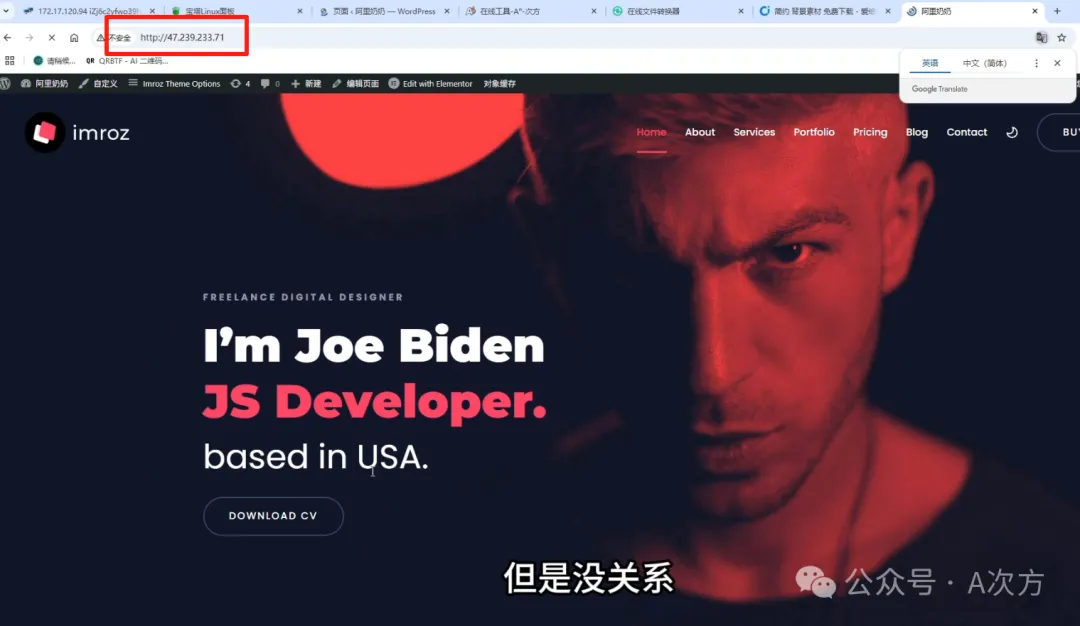Close the 172.17.120.94 tab
Screen dimensions: 1080x626
[152, 11]
